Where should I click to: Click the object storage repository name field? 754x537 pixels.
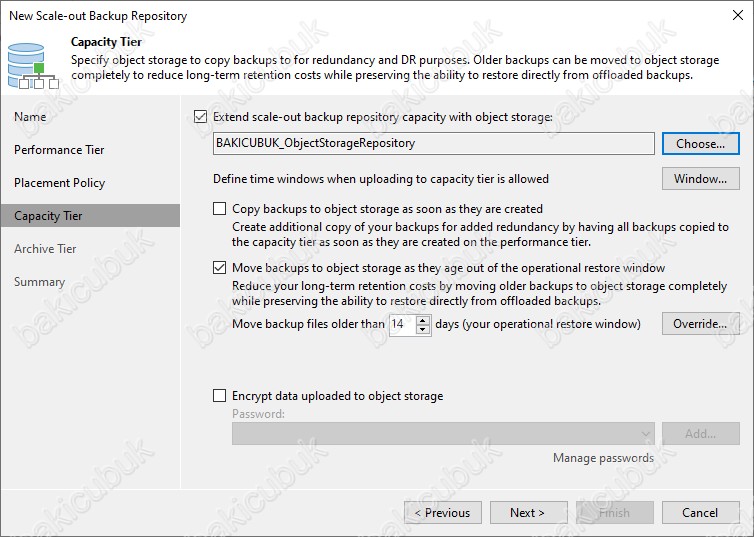[x=433, y=143]
